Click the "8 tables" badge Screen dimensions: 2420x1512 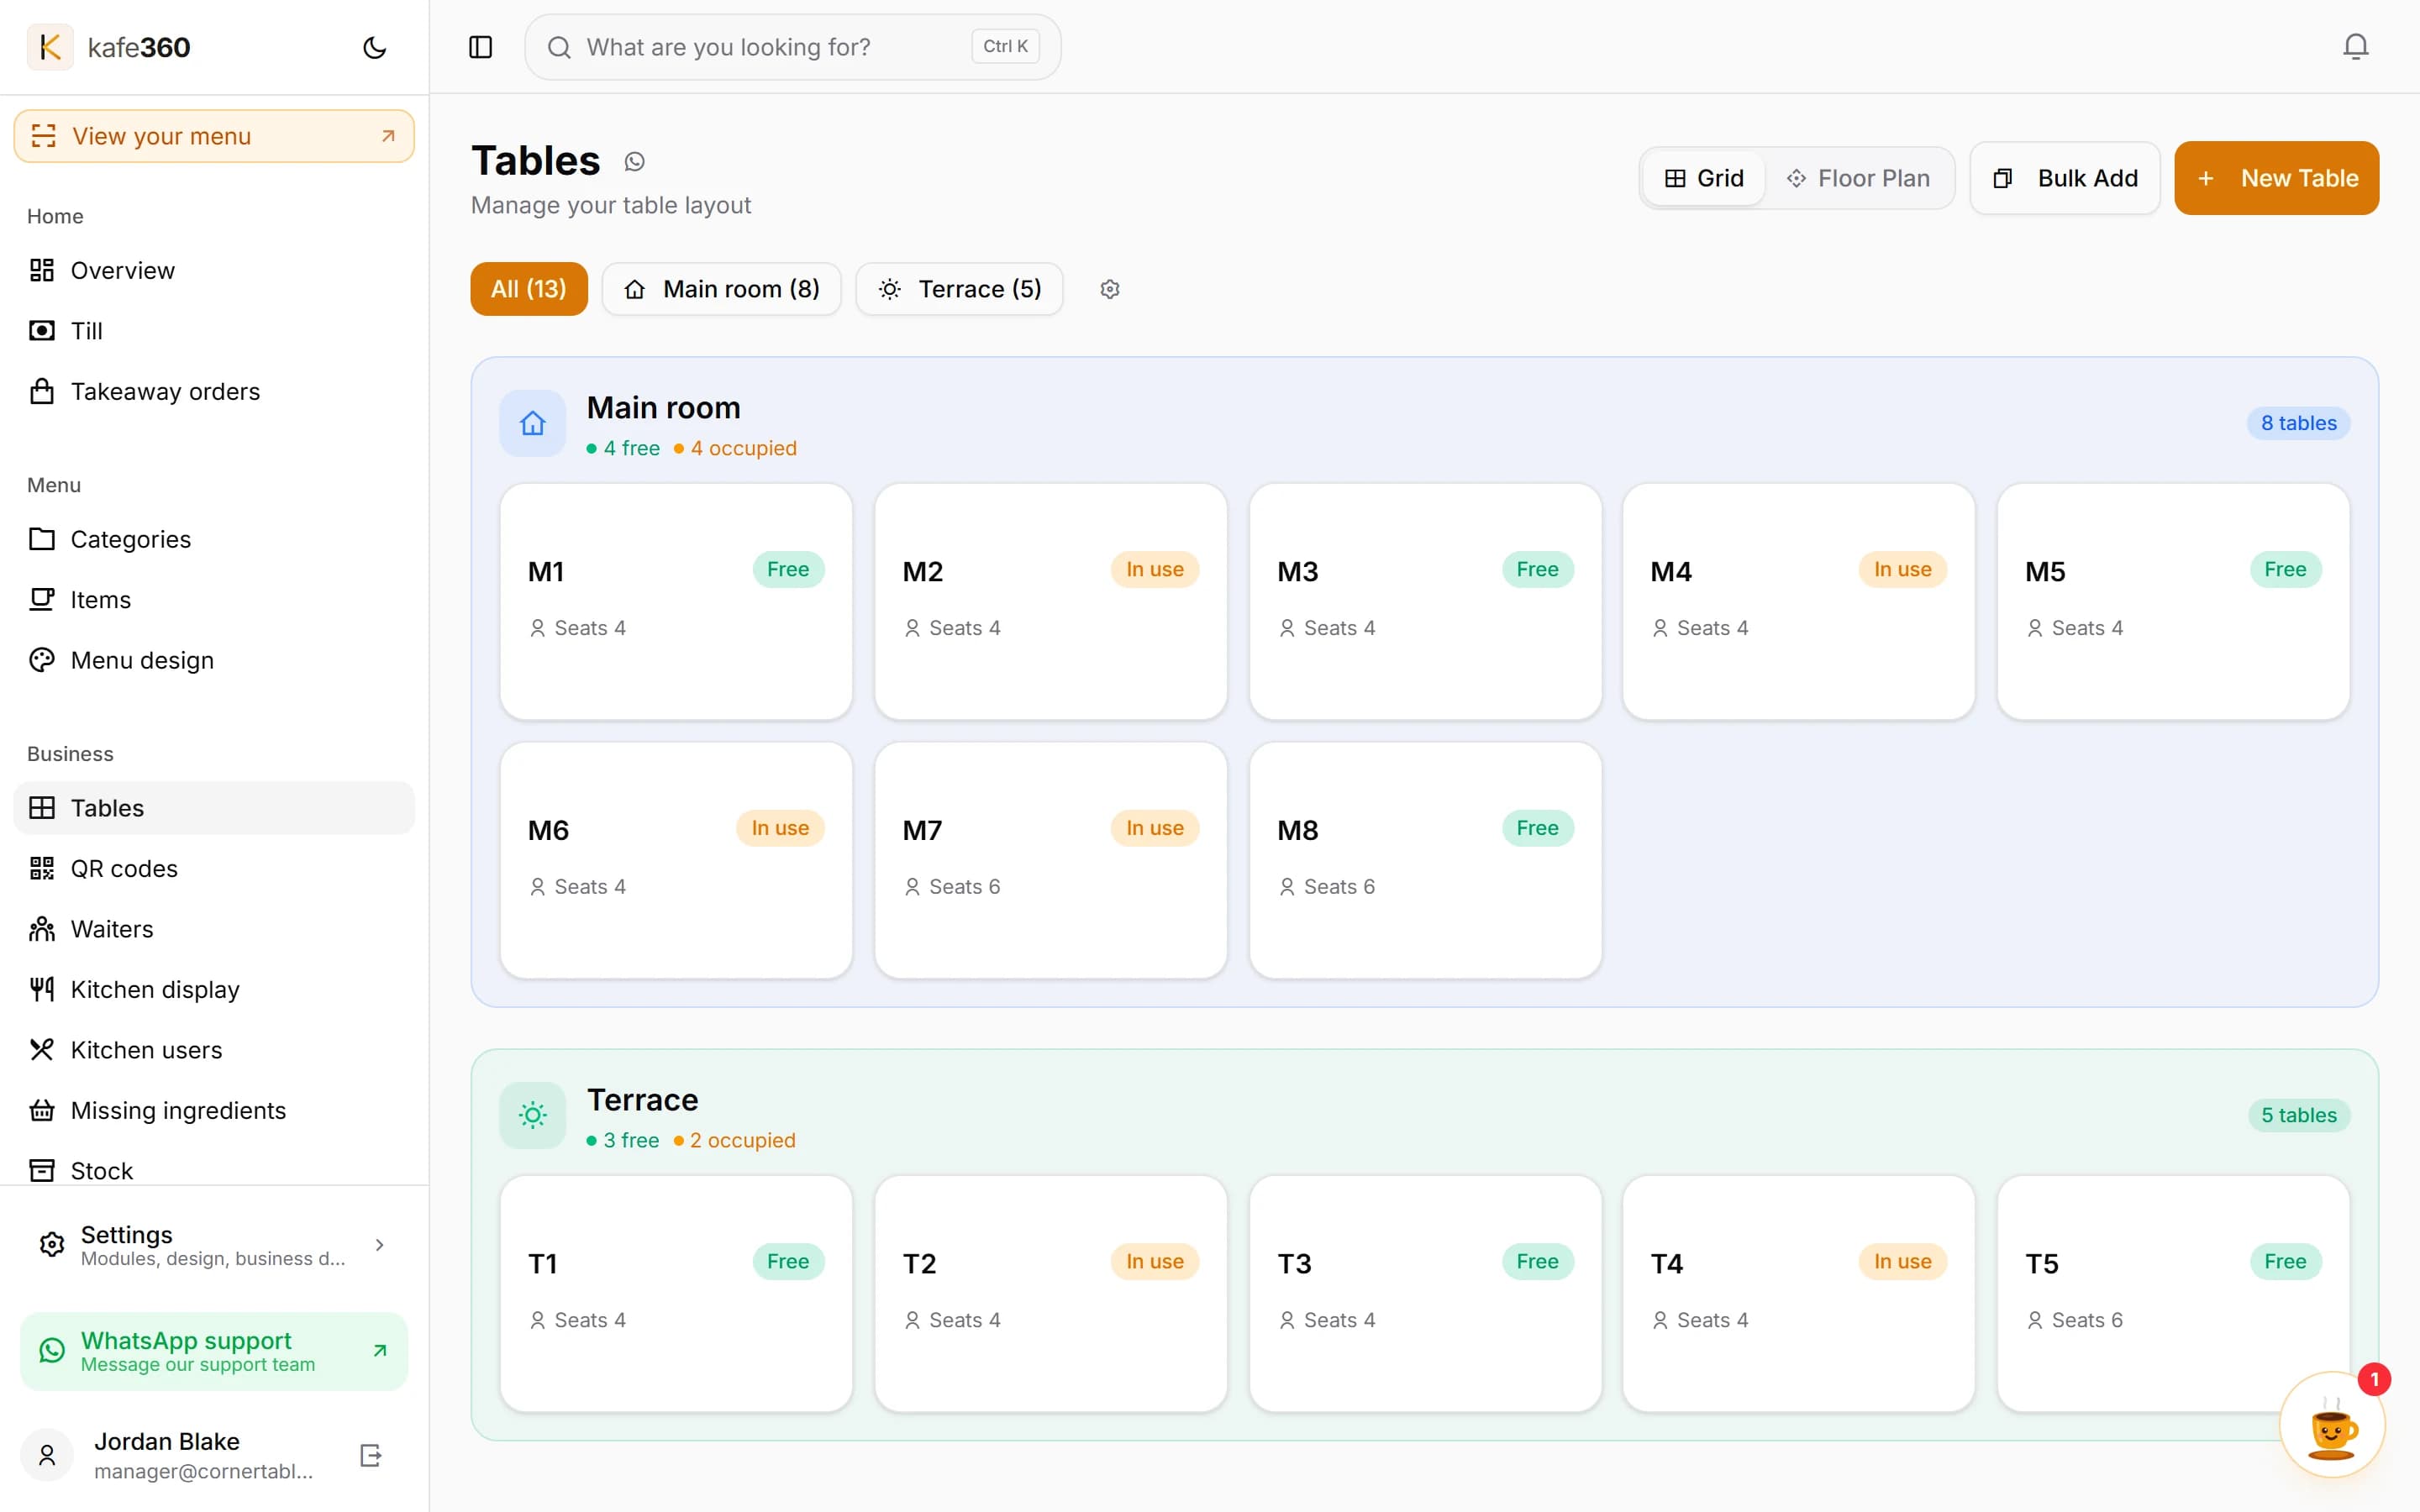pos(2298,423)
